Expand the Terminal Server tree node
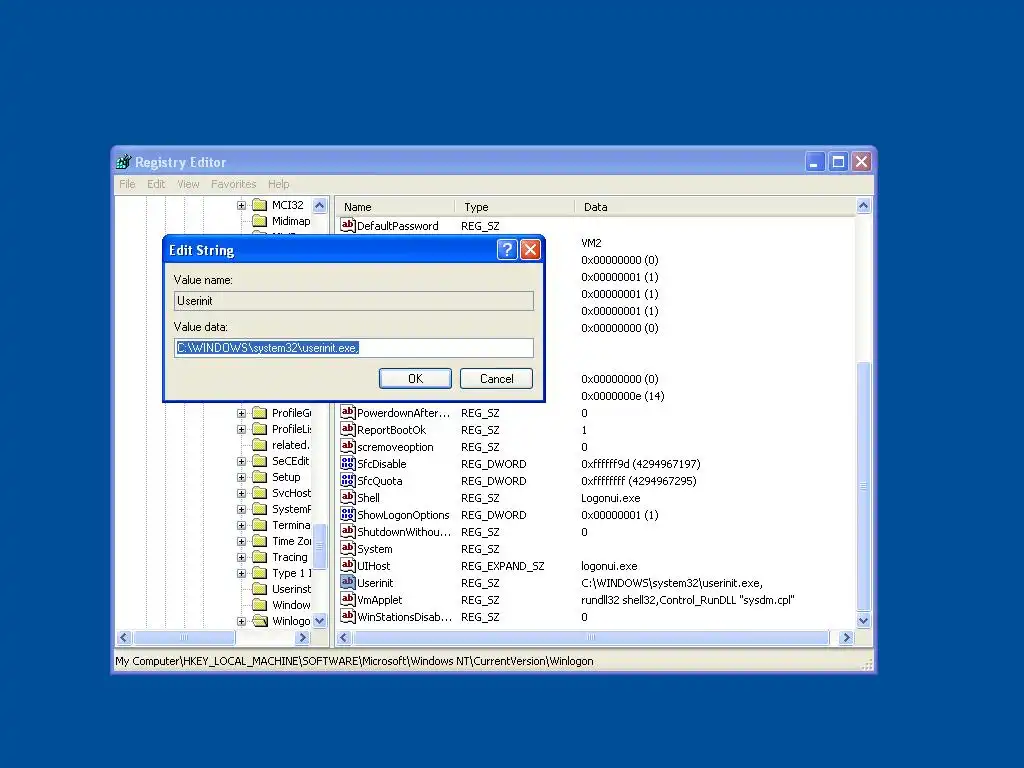This screenshot has height=768, width=1024. coord(241,525)
